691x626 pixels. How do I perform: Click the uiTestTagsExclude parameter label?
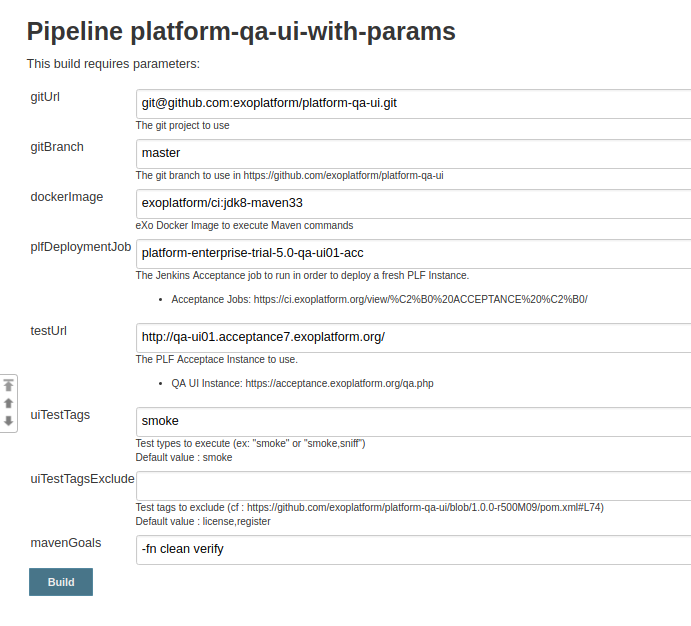83,479
